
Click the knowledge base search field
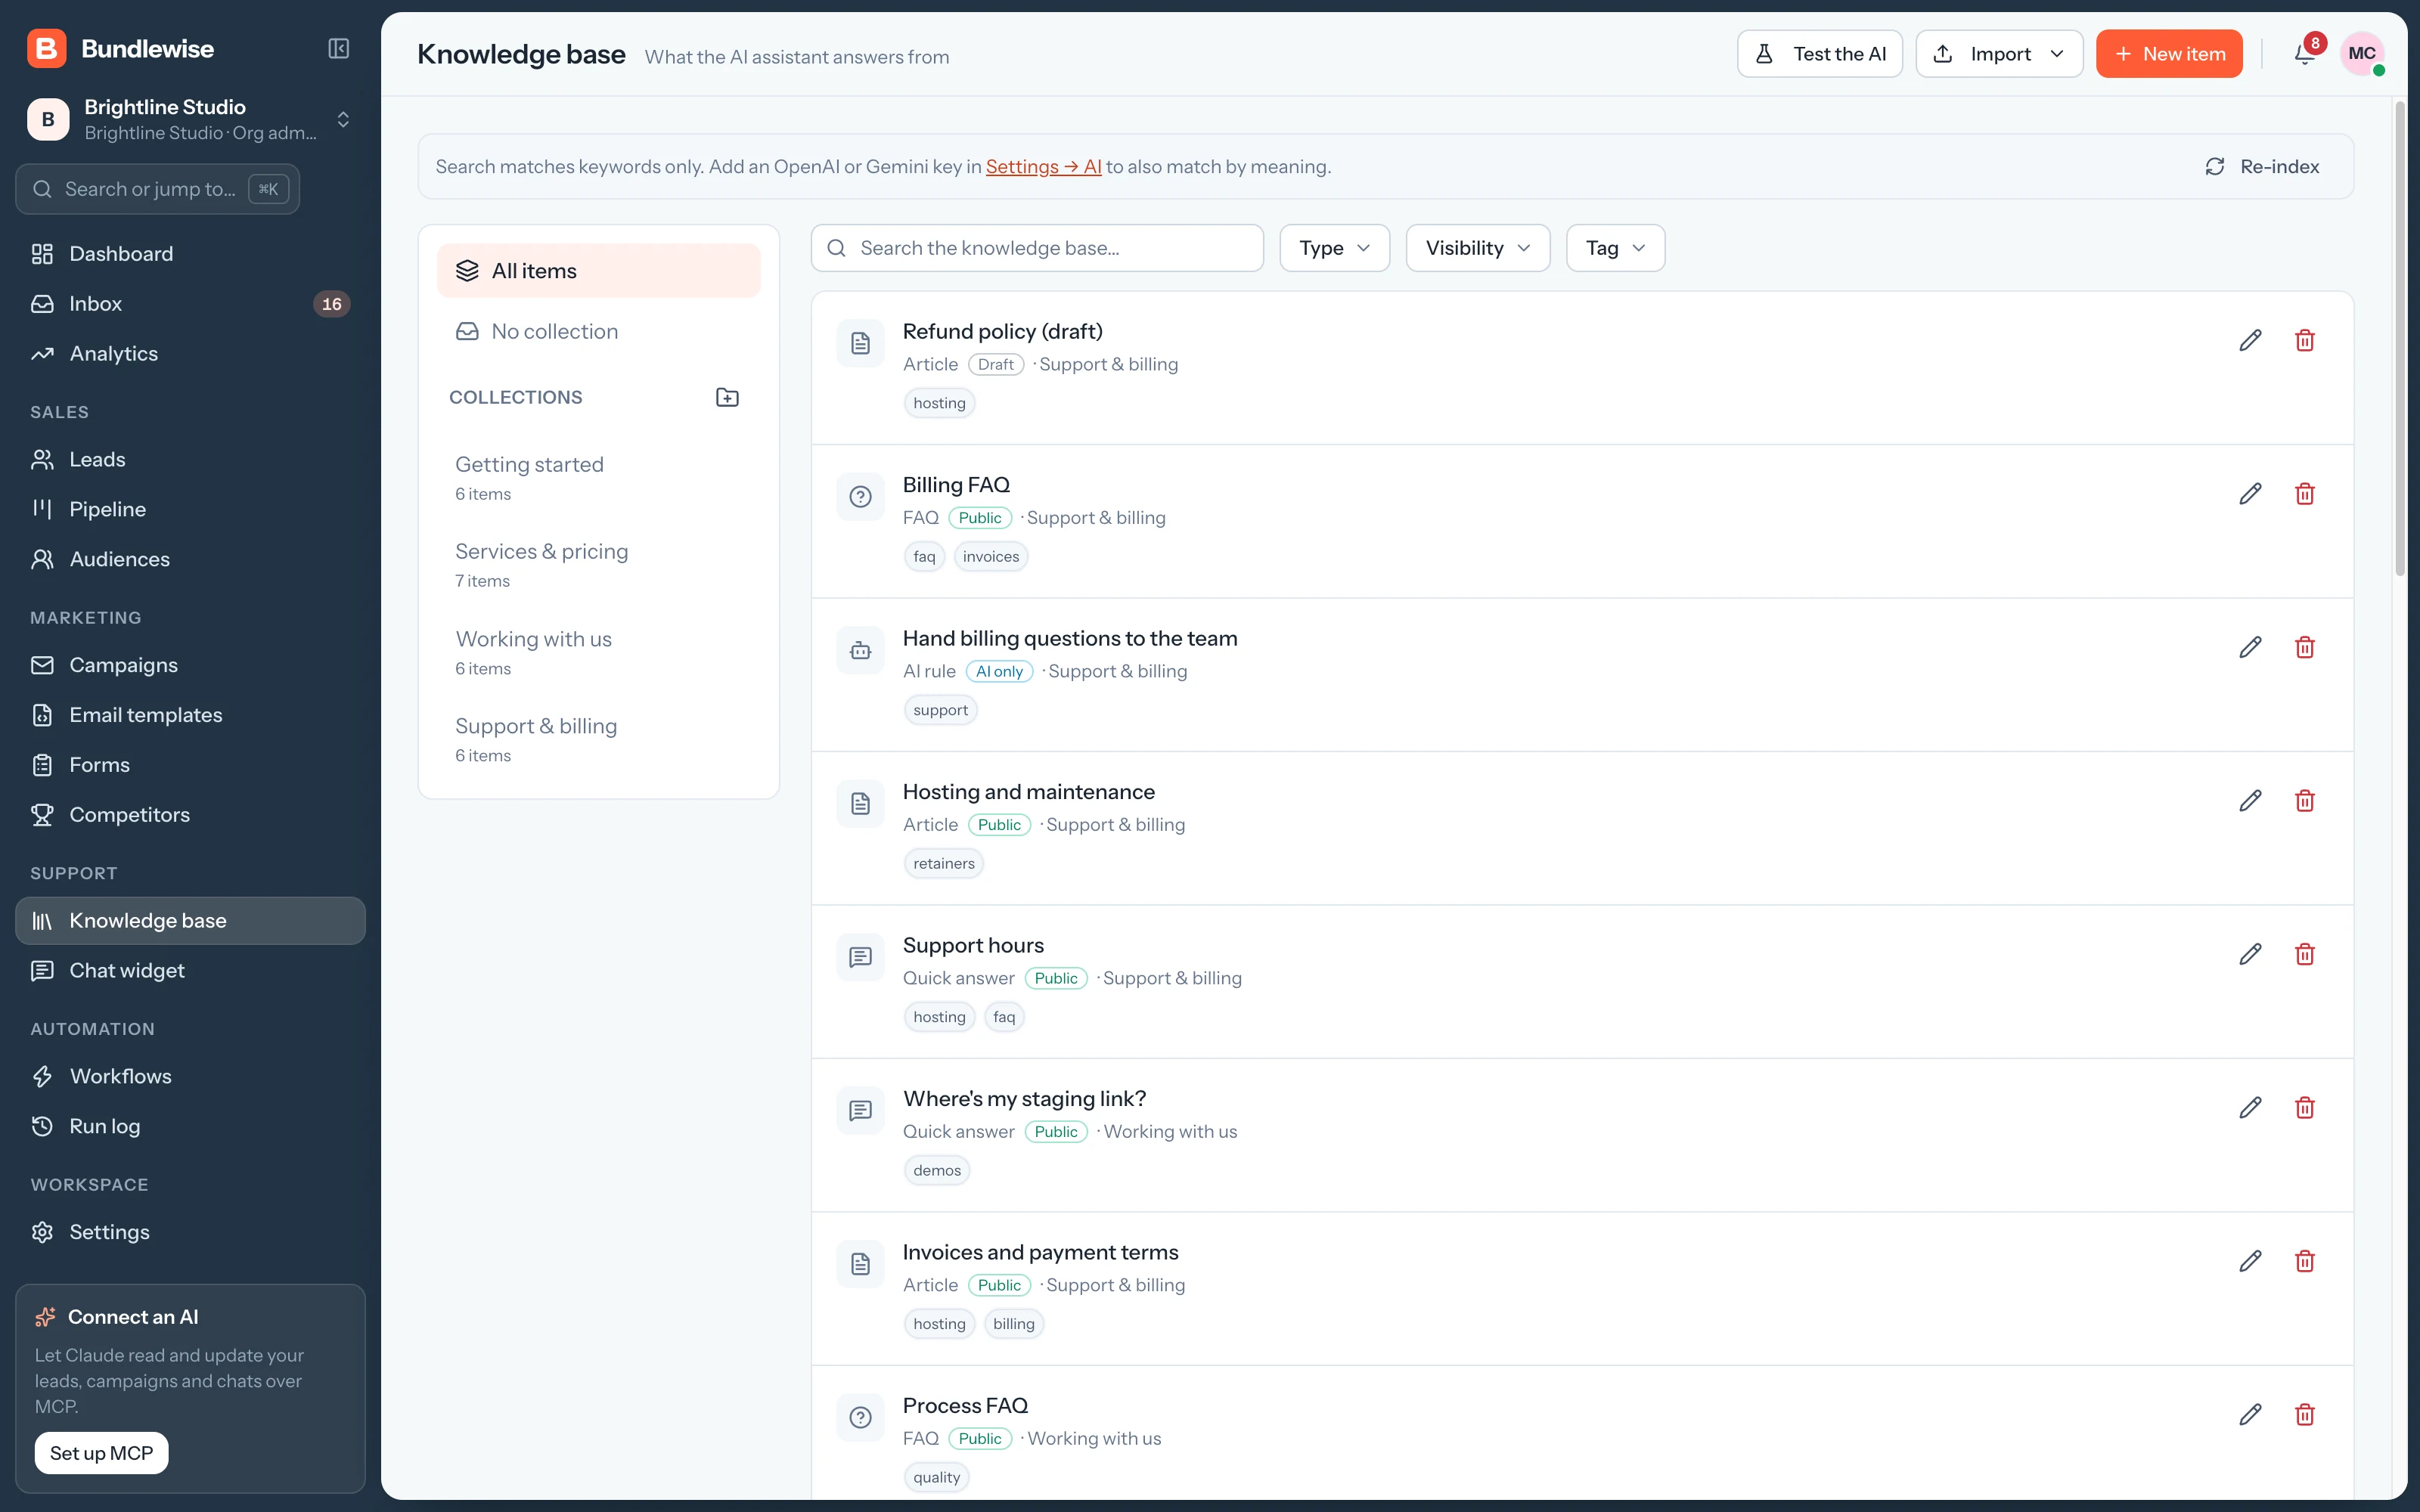tap(1037, 248)
